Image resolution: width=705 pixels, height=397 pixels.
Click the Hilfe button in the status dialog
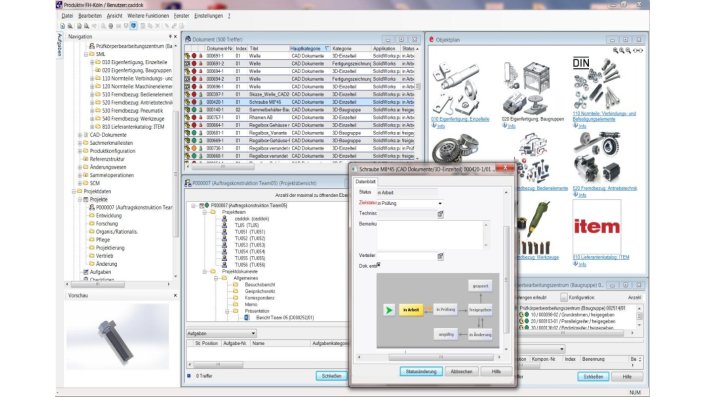(x=496, y=372)
